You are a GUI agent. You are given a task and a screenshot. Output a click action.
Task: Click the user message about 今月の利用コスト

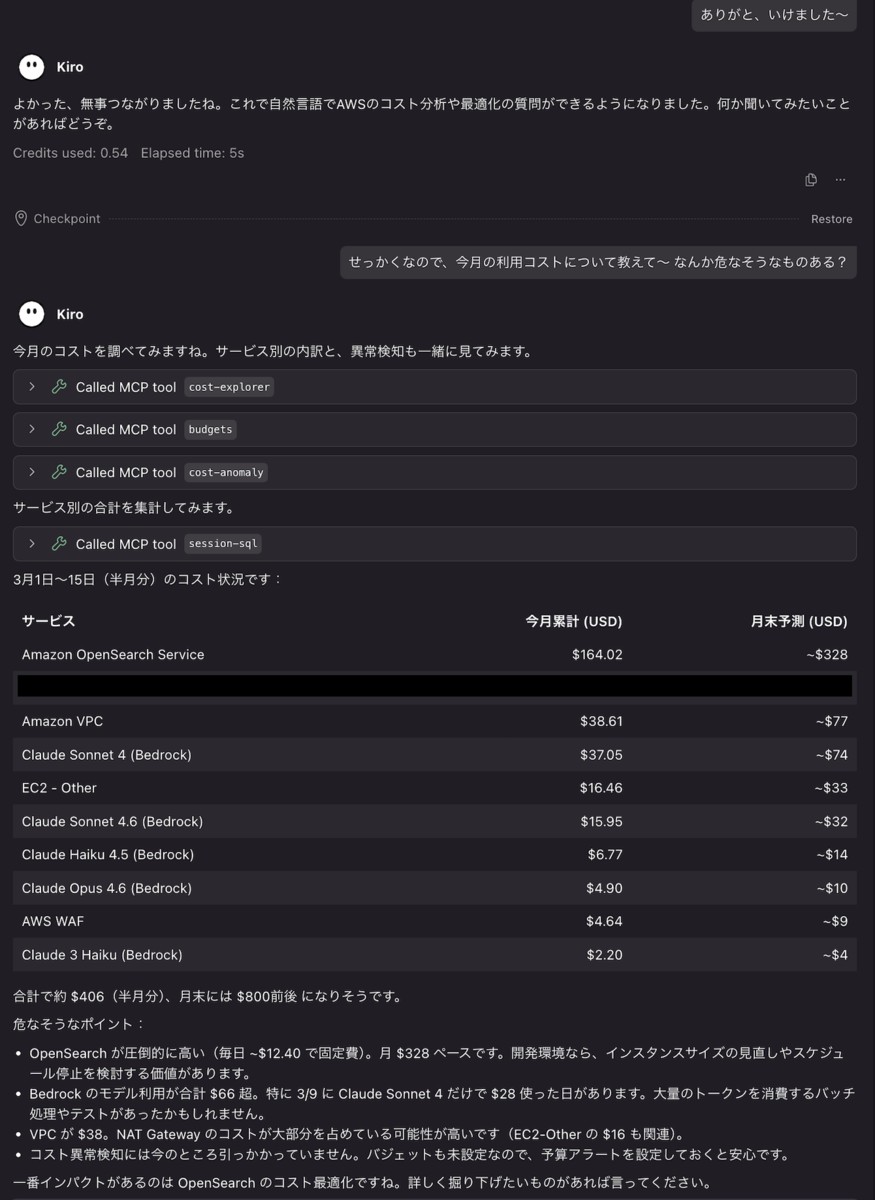click(598, 262)
